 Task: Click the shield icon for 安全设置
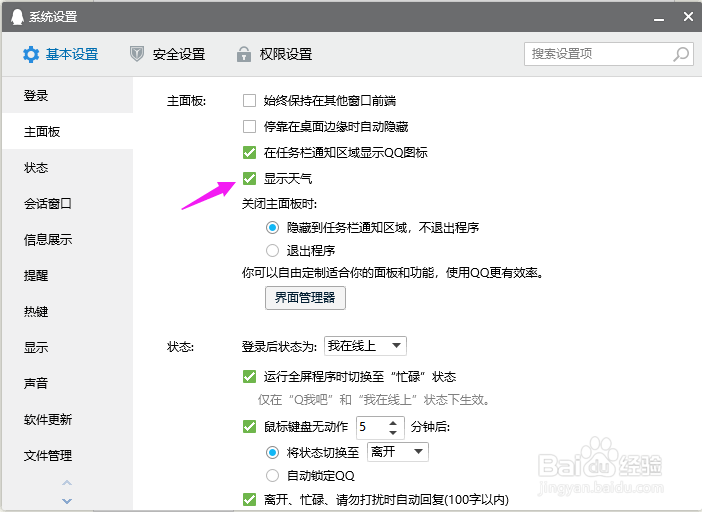point(137,54)
